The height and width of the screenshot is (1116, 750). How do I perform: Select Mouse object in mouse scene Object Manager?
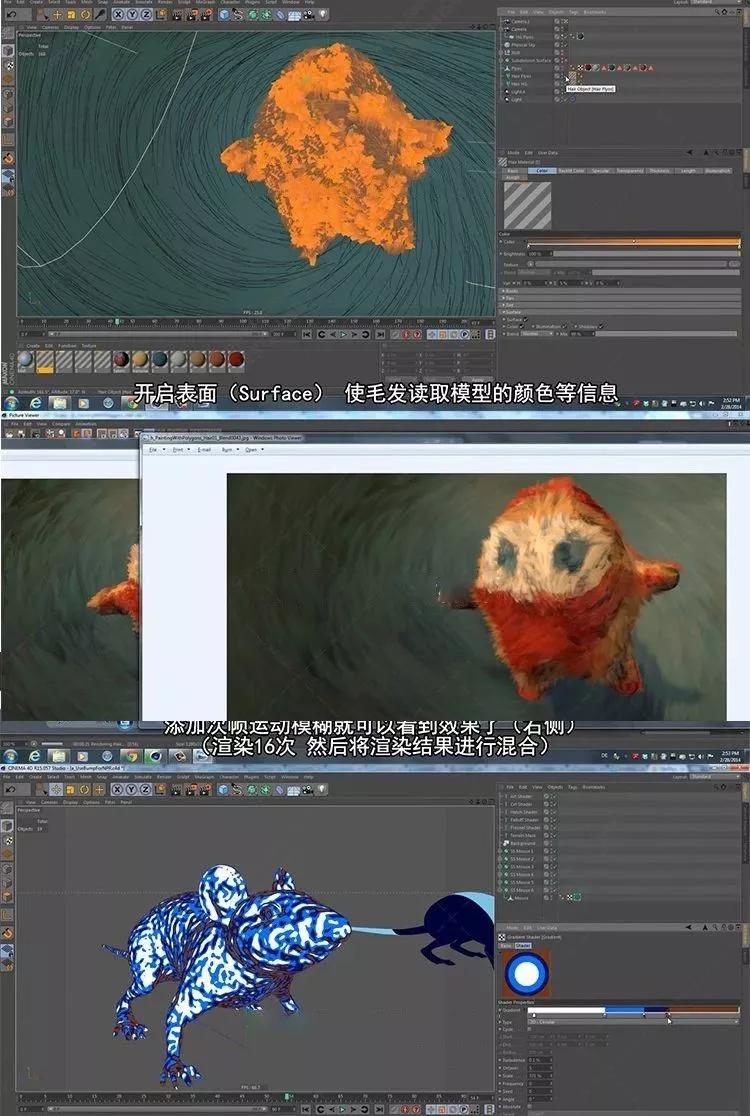(521, 898)
